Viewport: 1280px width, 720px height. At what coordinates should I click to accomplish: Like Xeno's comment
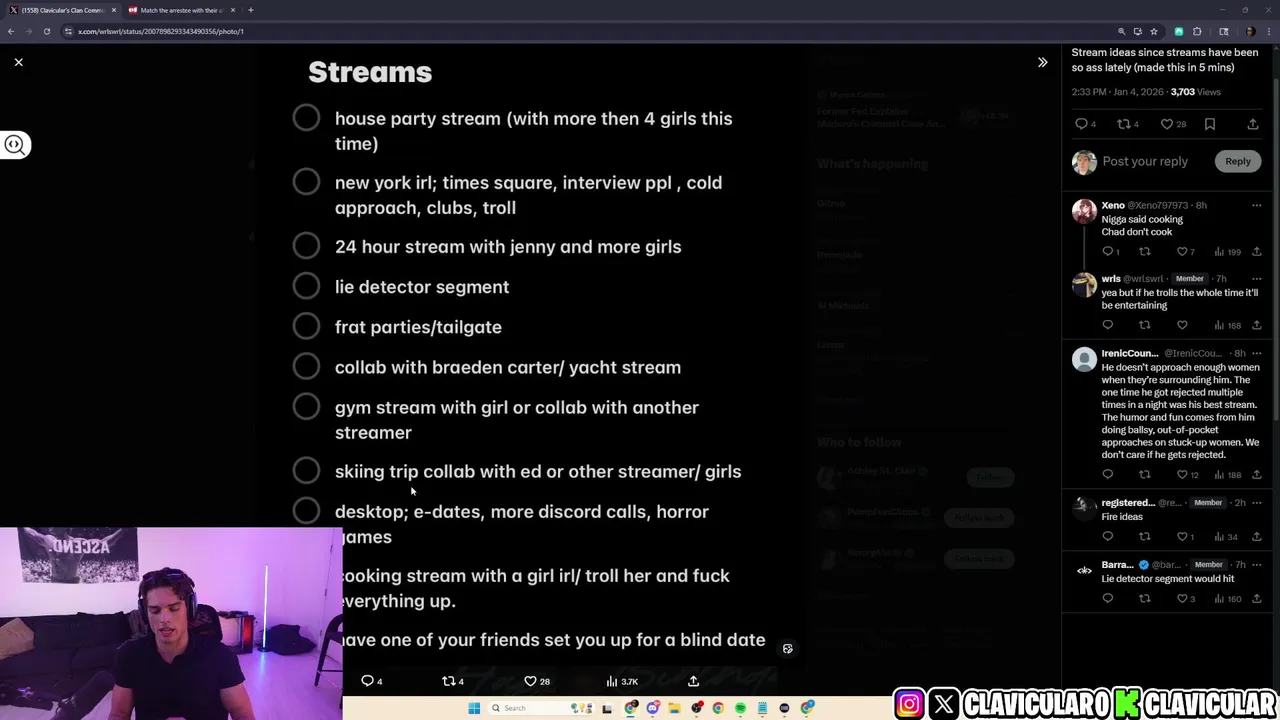point(1182,252)
